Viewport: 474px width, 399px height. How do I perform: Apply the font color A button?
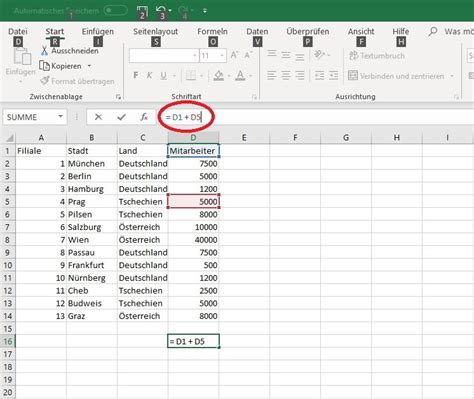point(240,76)
